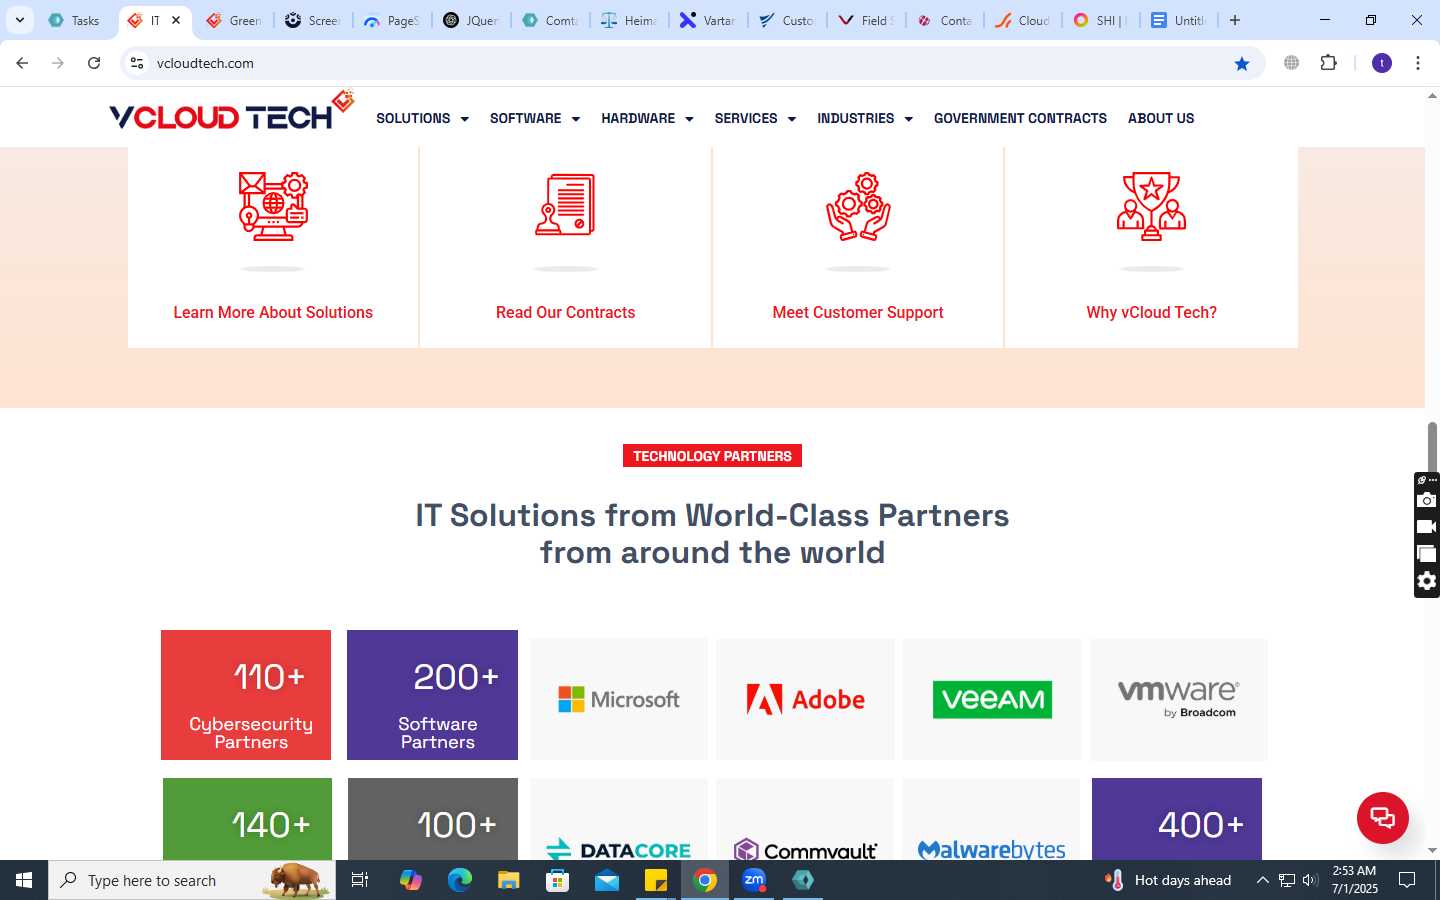Open Chrome extensions puzzle icon

(1328, 63)
